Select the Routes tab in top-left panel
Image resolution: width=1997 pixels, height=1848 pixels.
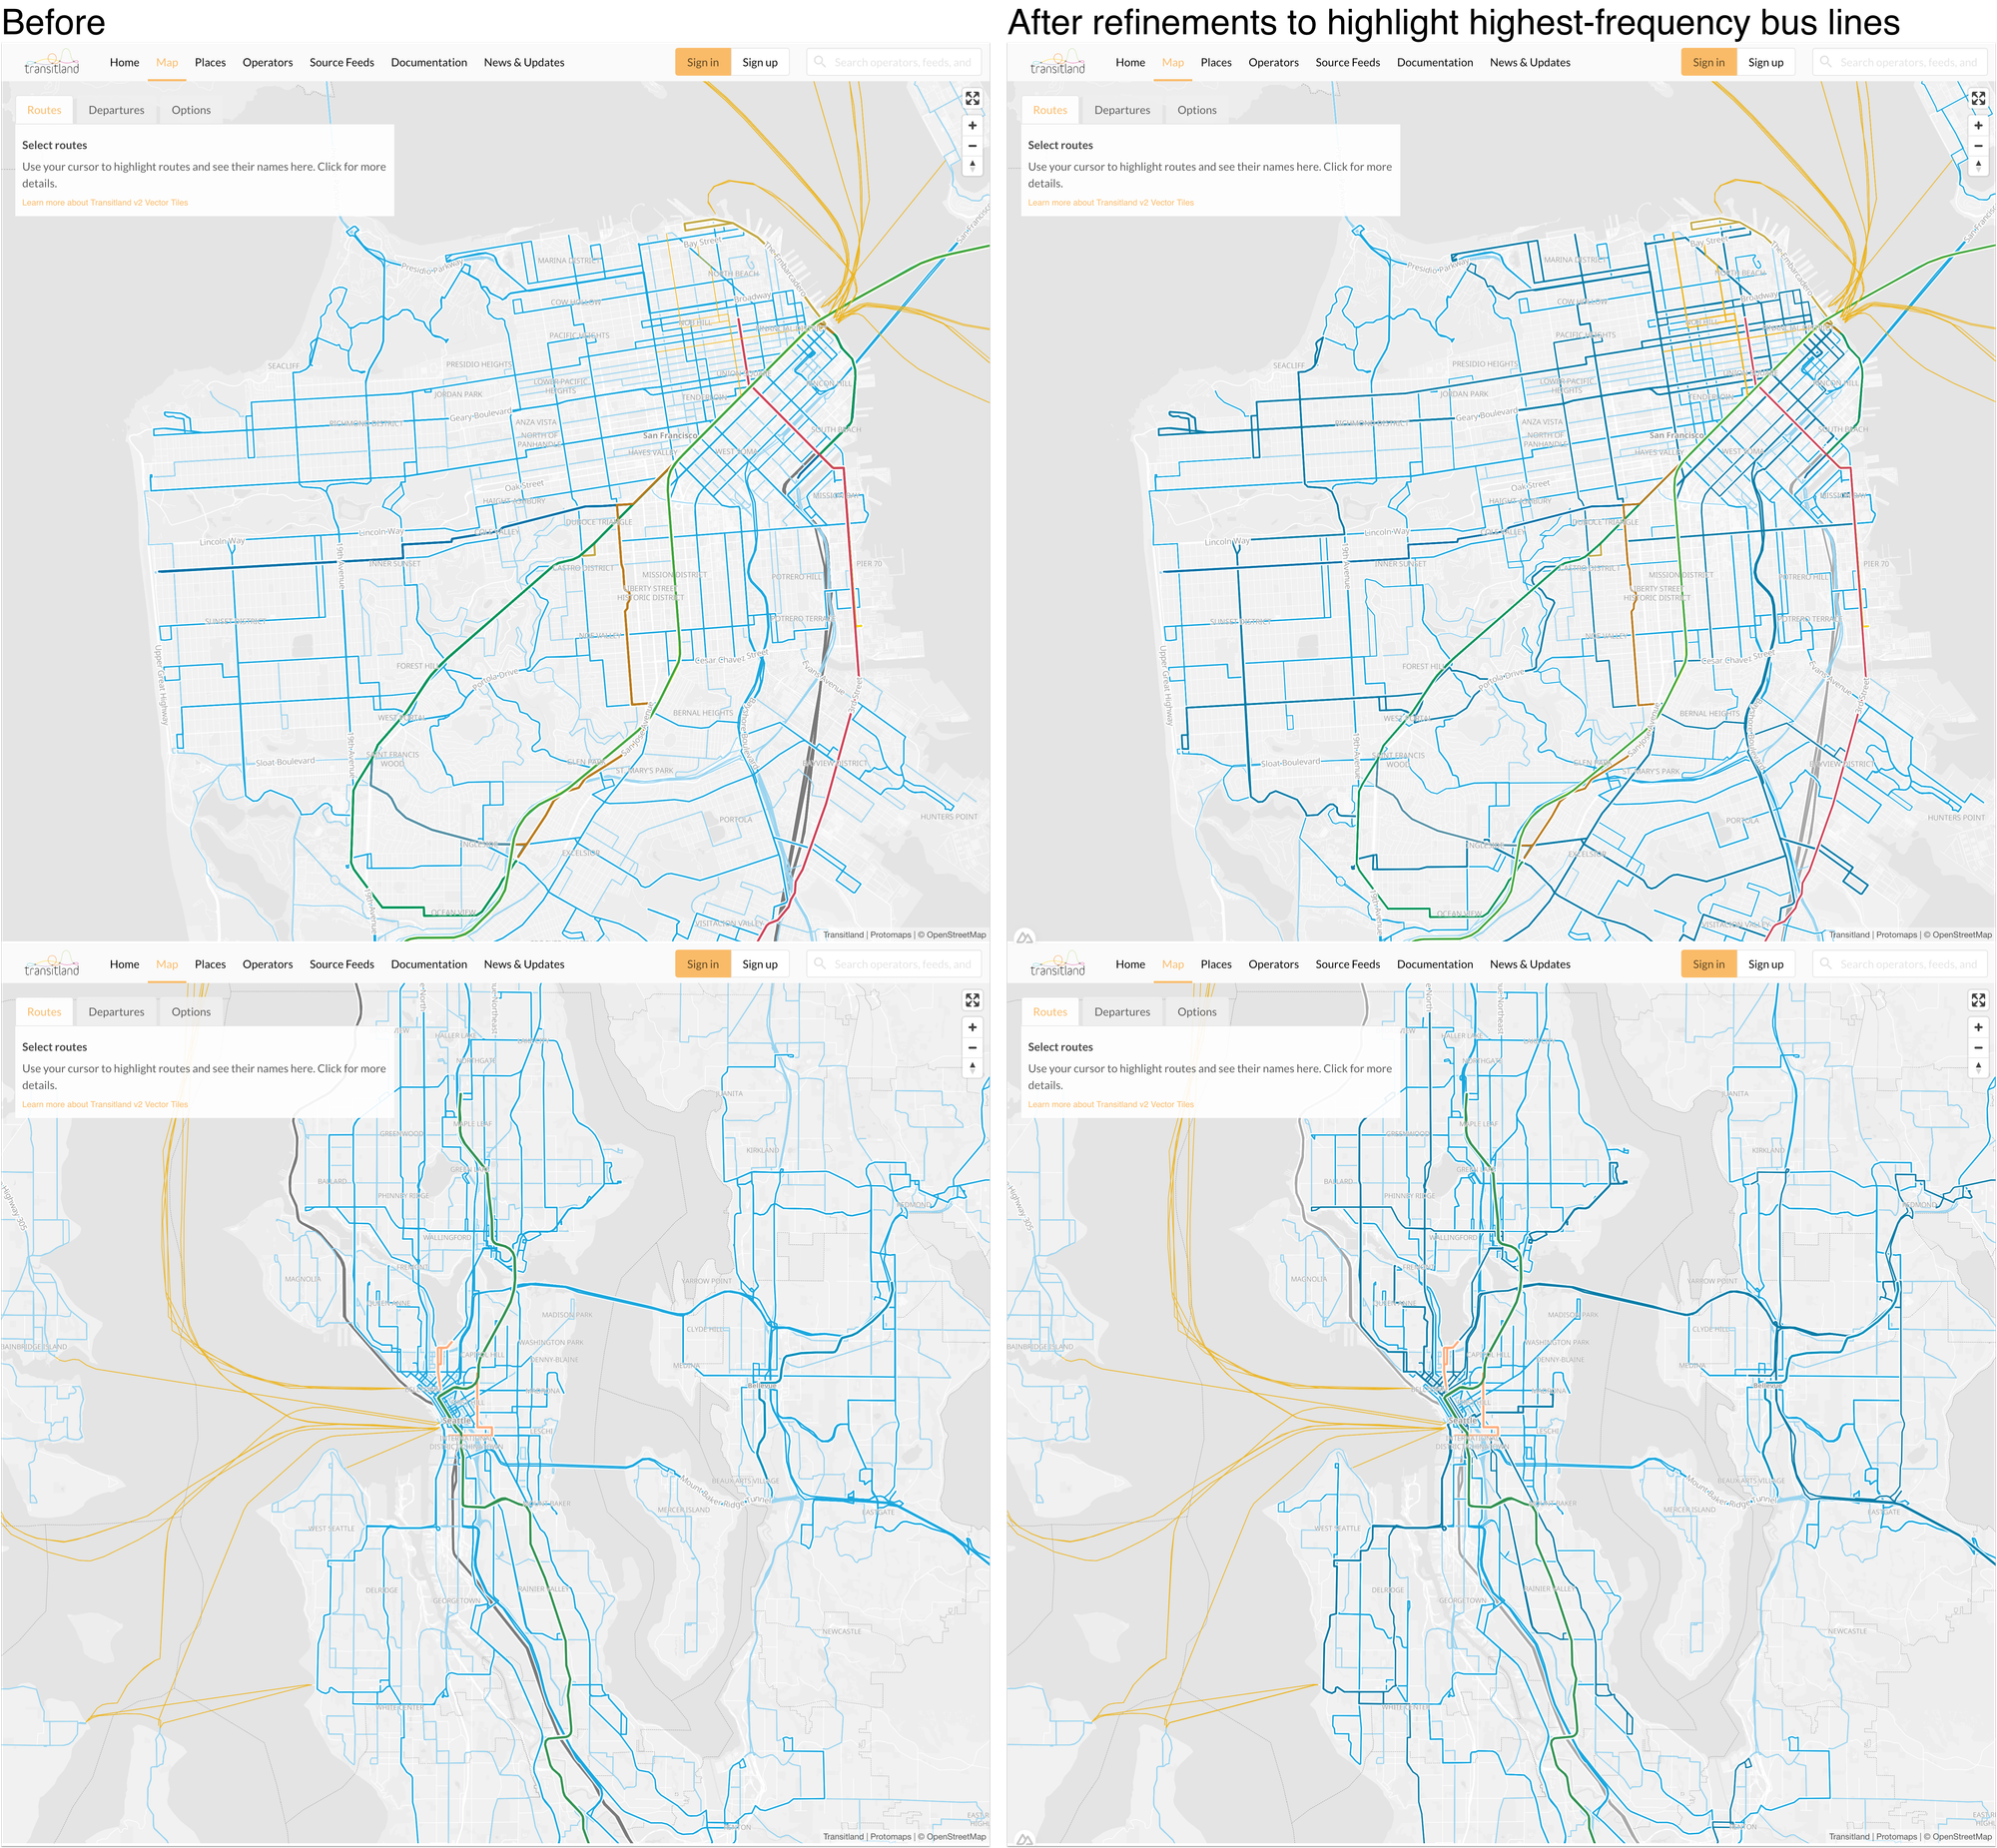pos(45,110)
